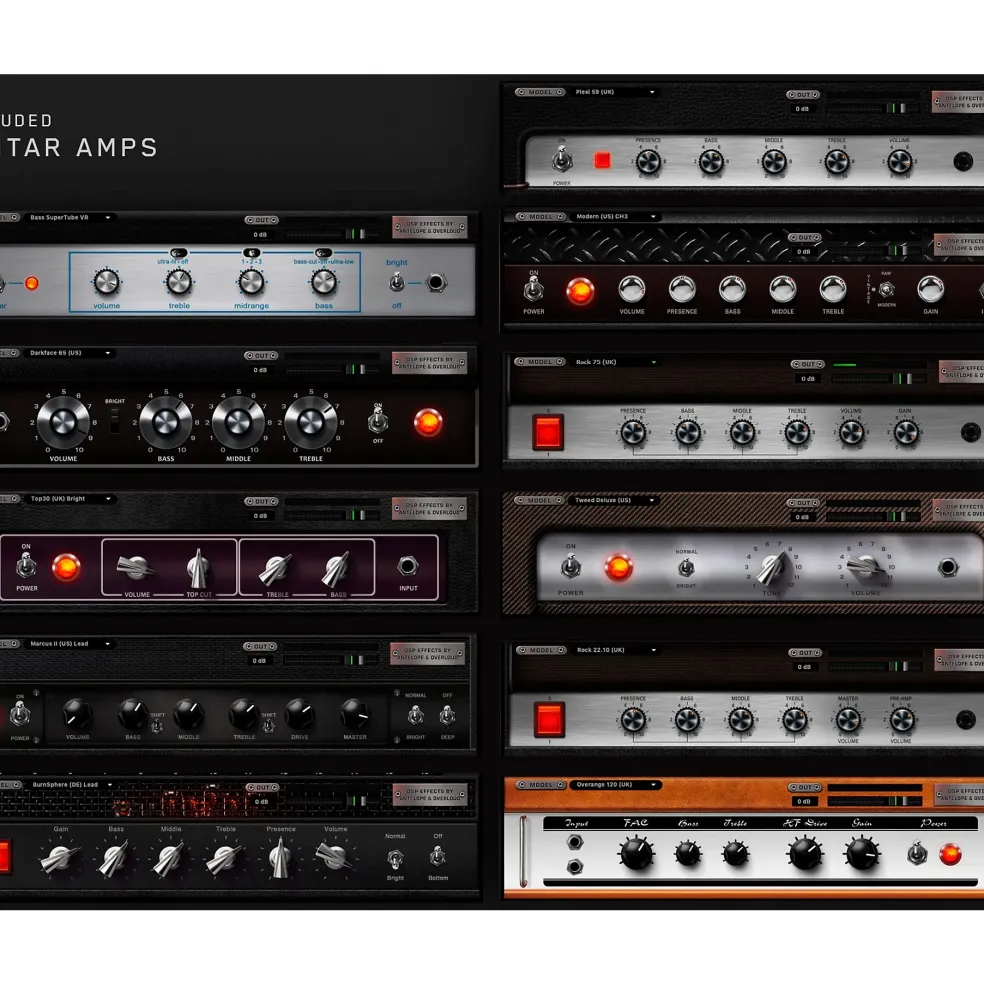Click the Rock 22.10 Master volume knob

pyautogui.click(x=848, y=720)
